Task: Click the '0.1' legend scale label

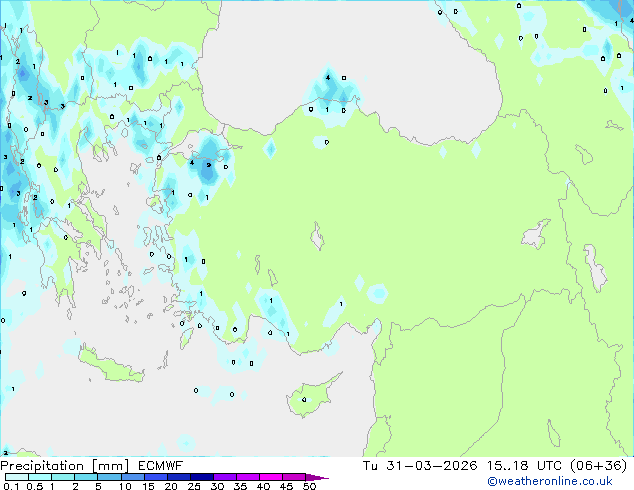Action: click(x=12, y=486)
